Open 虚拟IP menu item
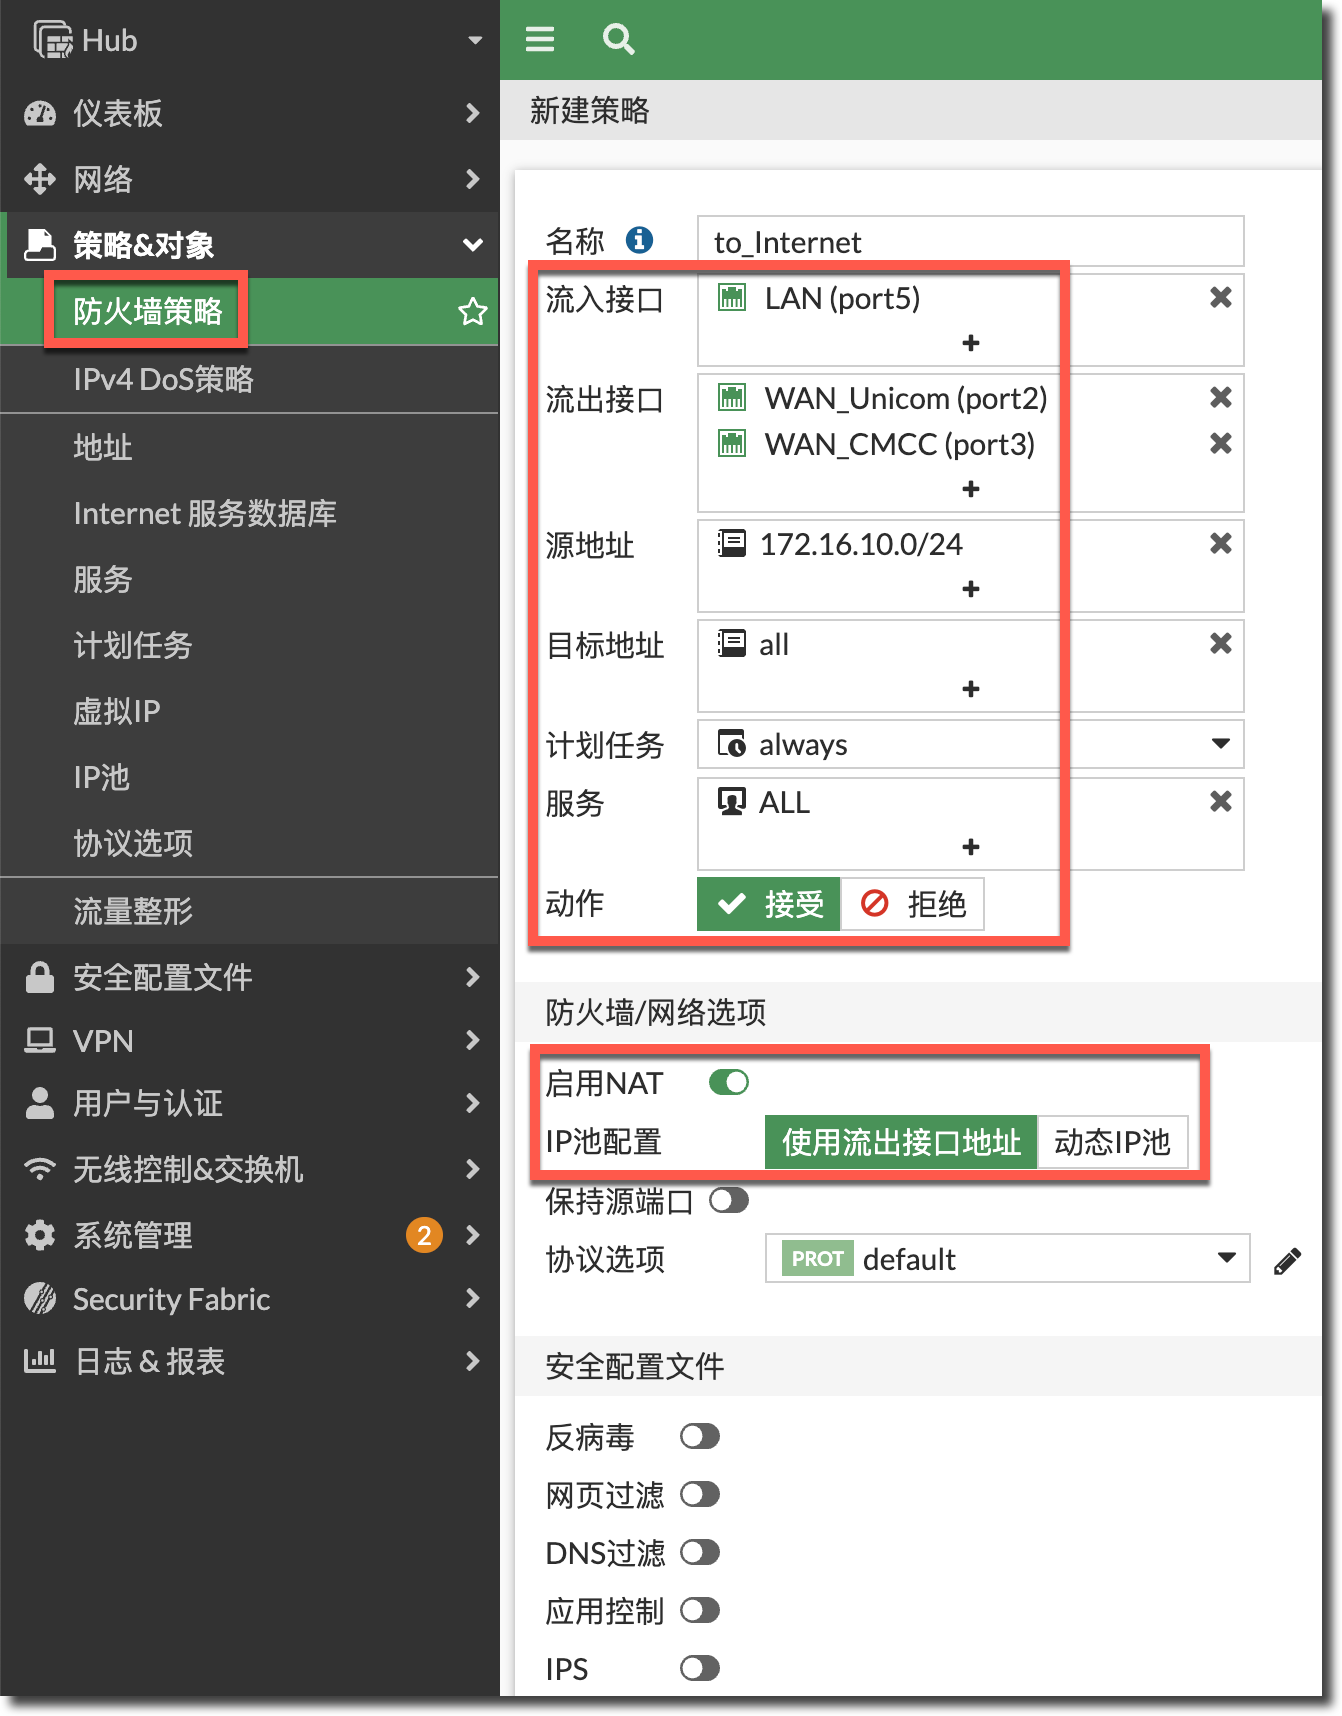Screen dimensions: 1342x1716 coord(117,712)
